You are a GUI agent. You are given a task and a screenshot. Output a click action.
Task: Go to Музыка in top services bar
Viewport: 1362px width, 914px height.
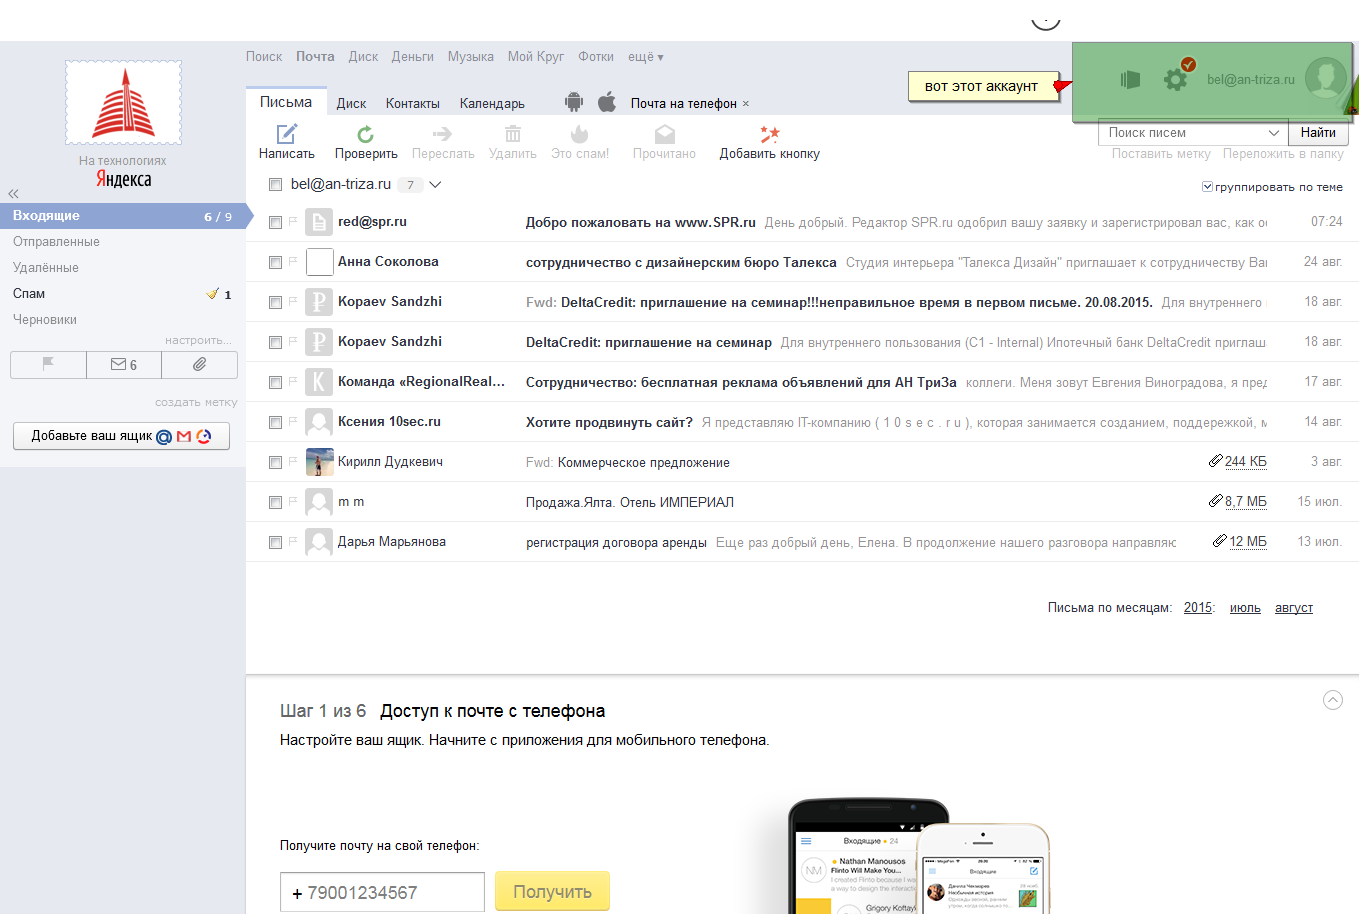click(x=471, y=57)
